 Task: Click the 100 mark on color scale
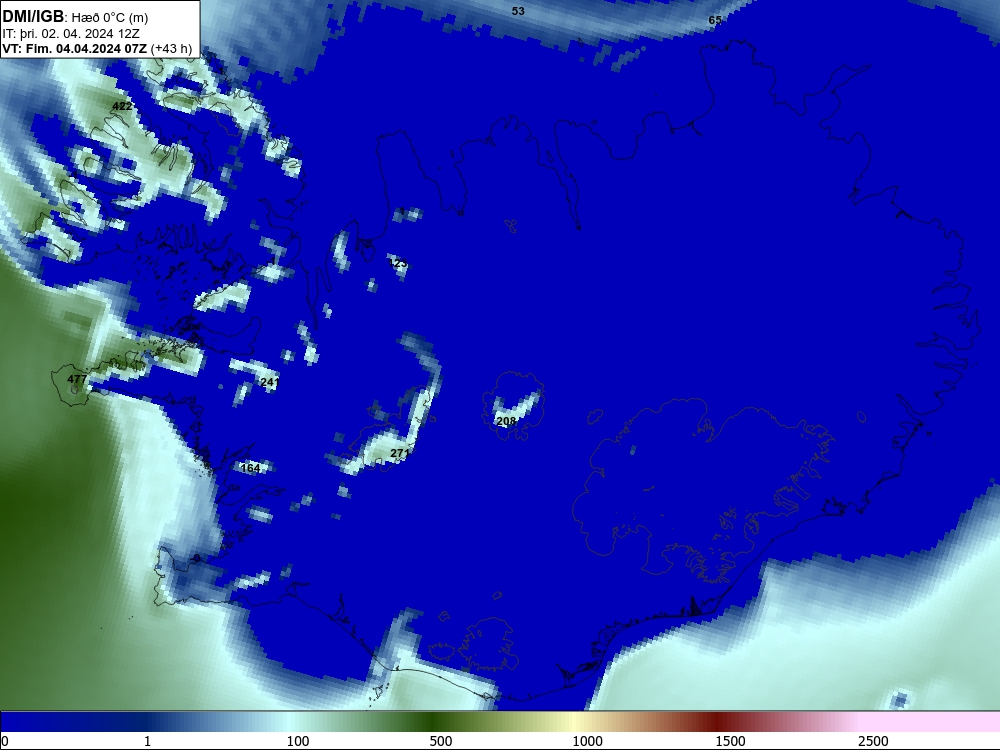coord(298,741)
